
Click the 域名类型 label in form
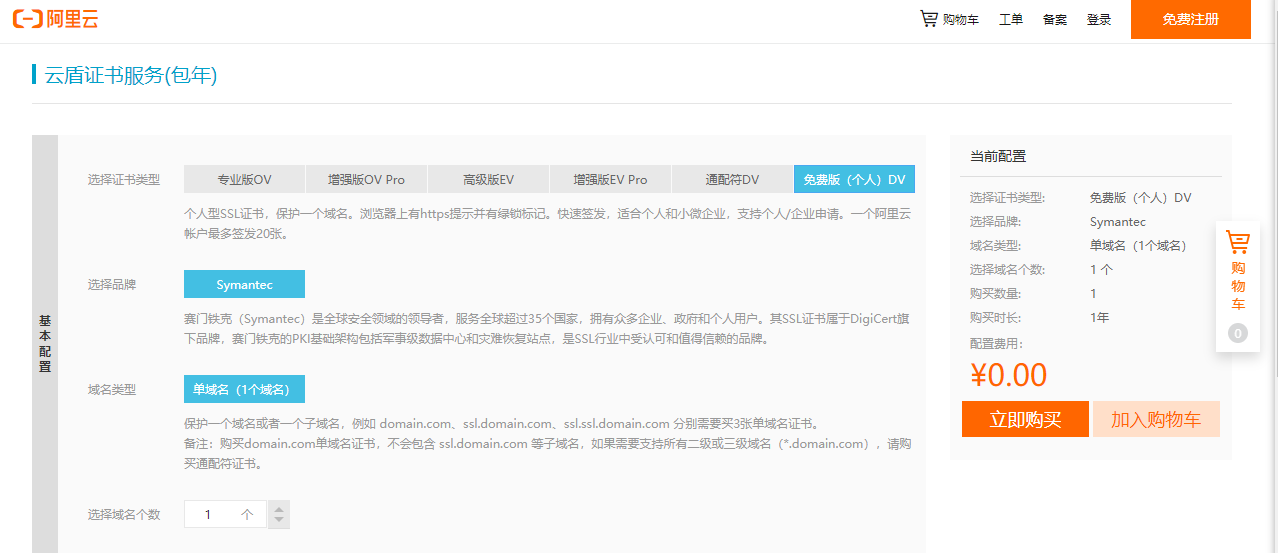pos(112,389)
